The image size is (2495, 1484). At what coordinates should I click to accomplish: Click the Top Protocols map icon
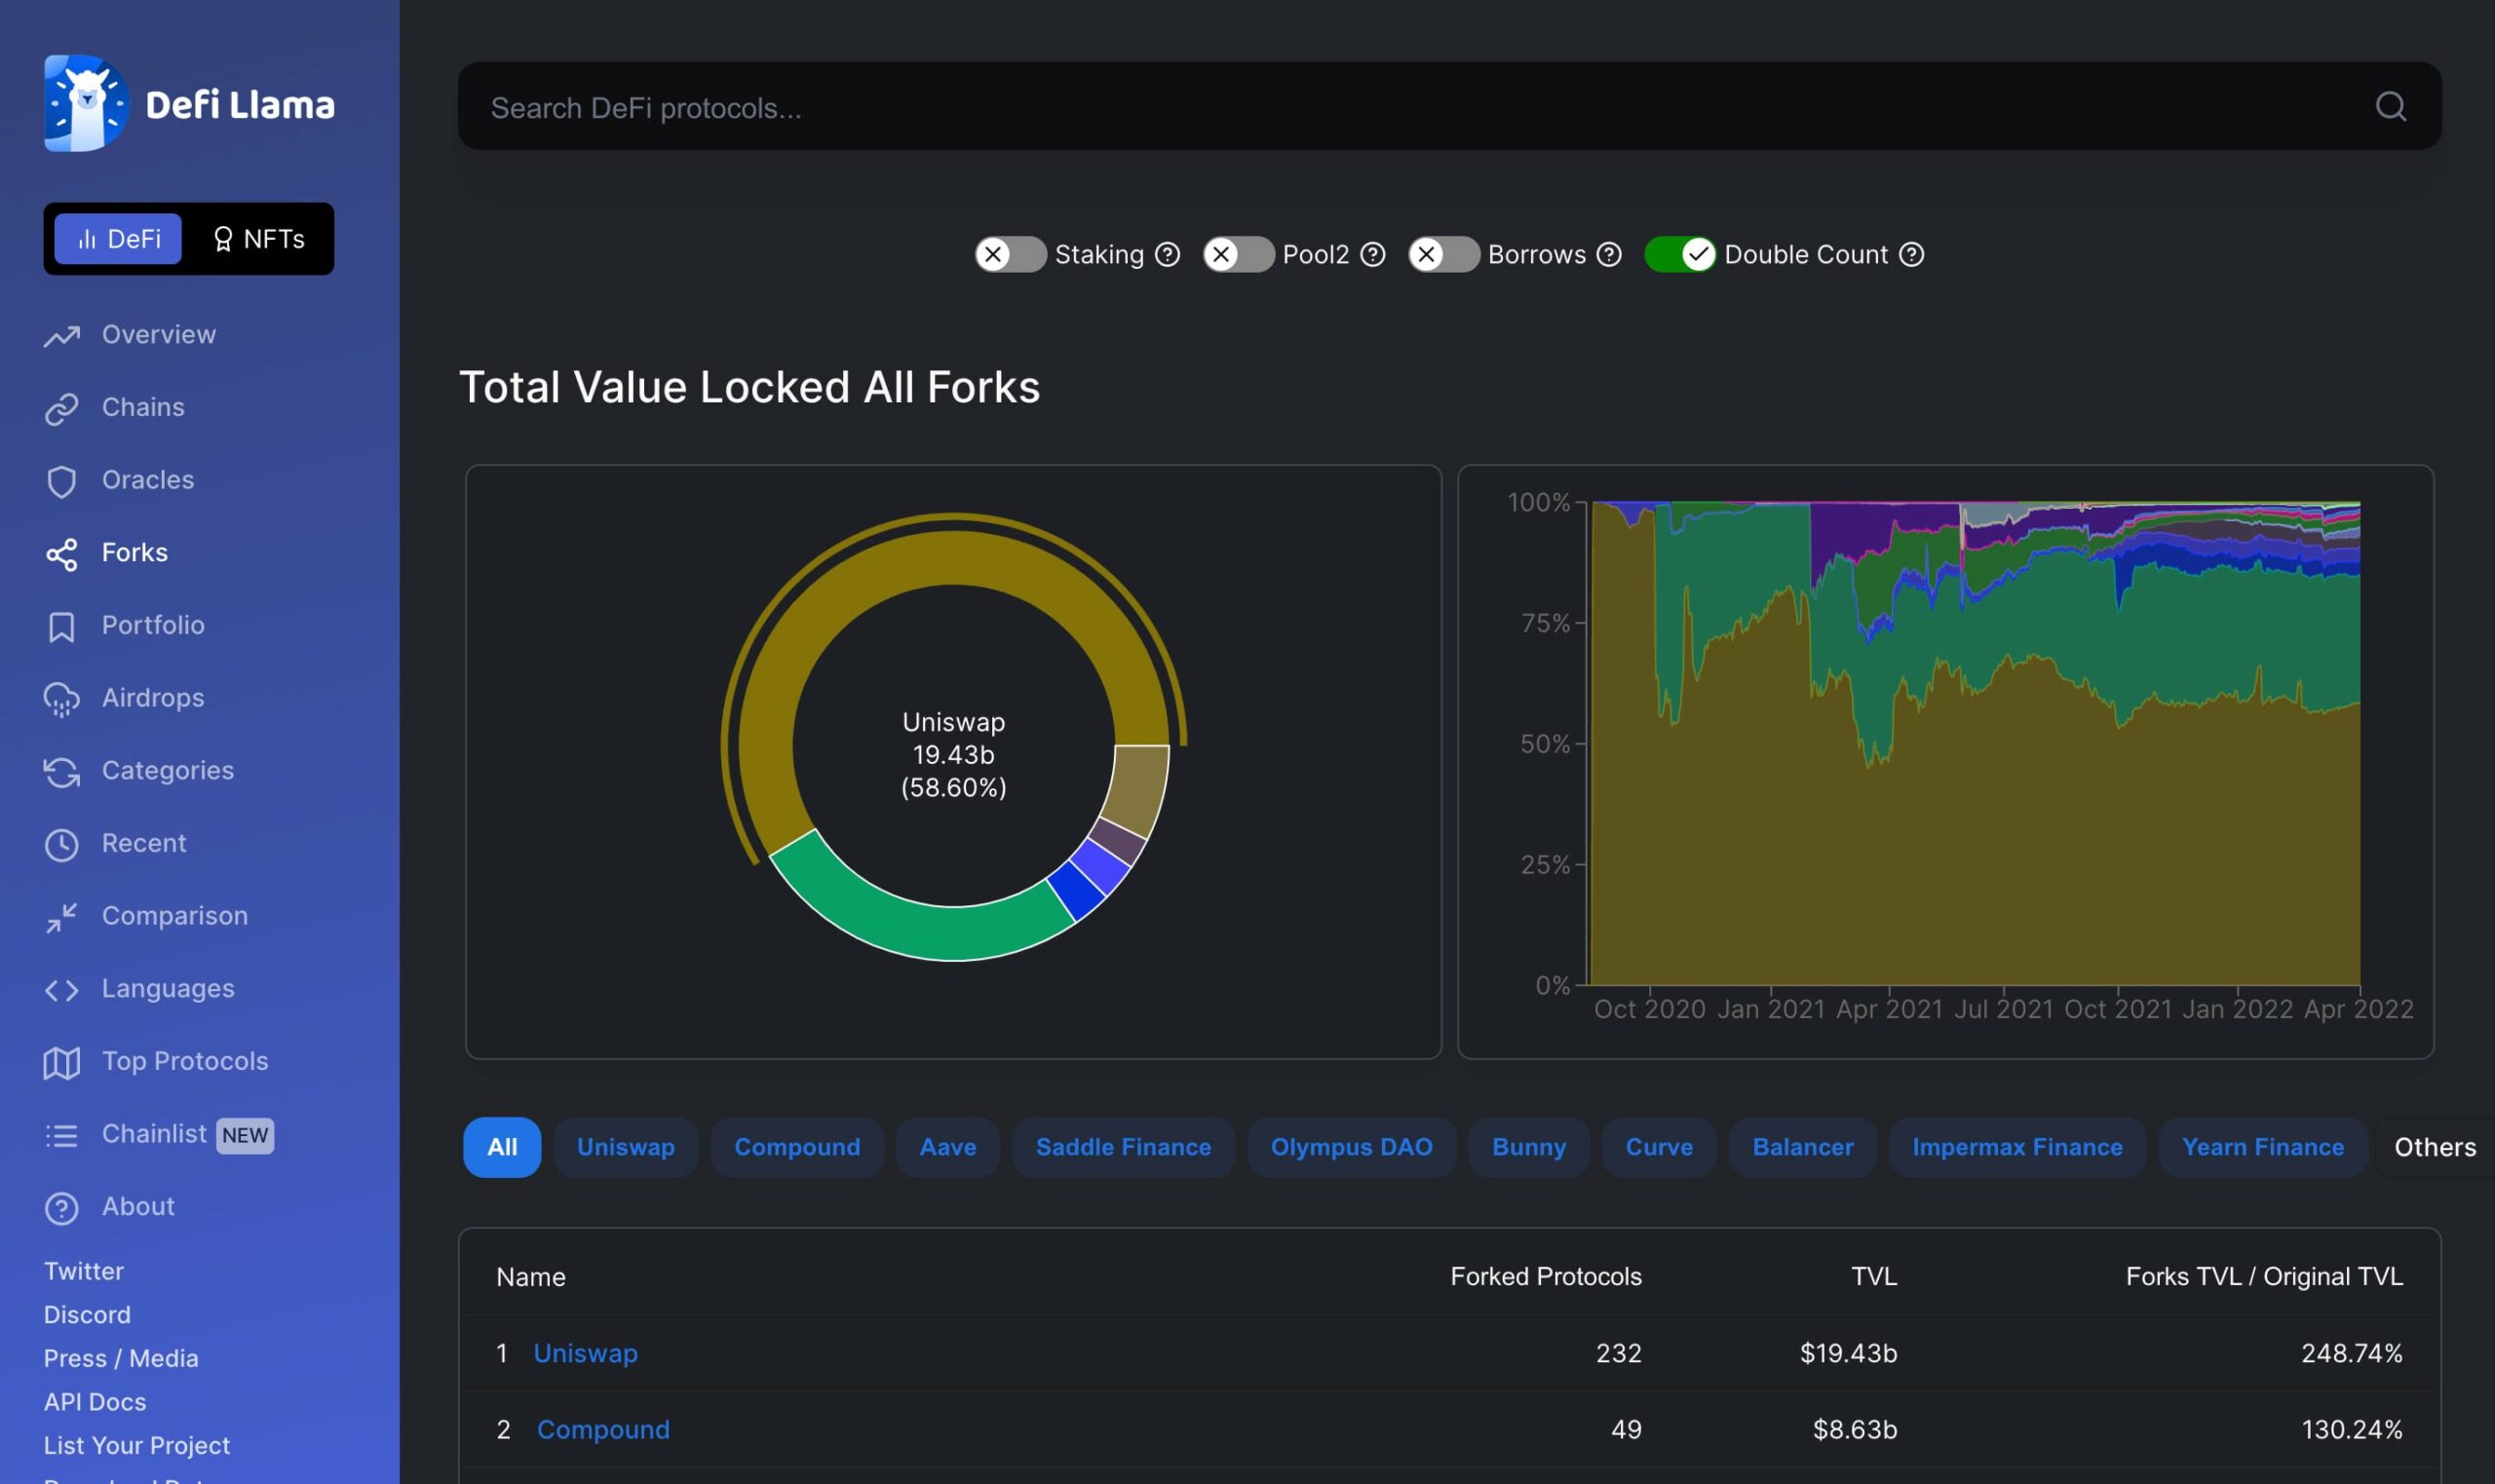(x=62, y=1063)
